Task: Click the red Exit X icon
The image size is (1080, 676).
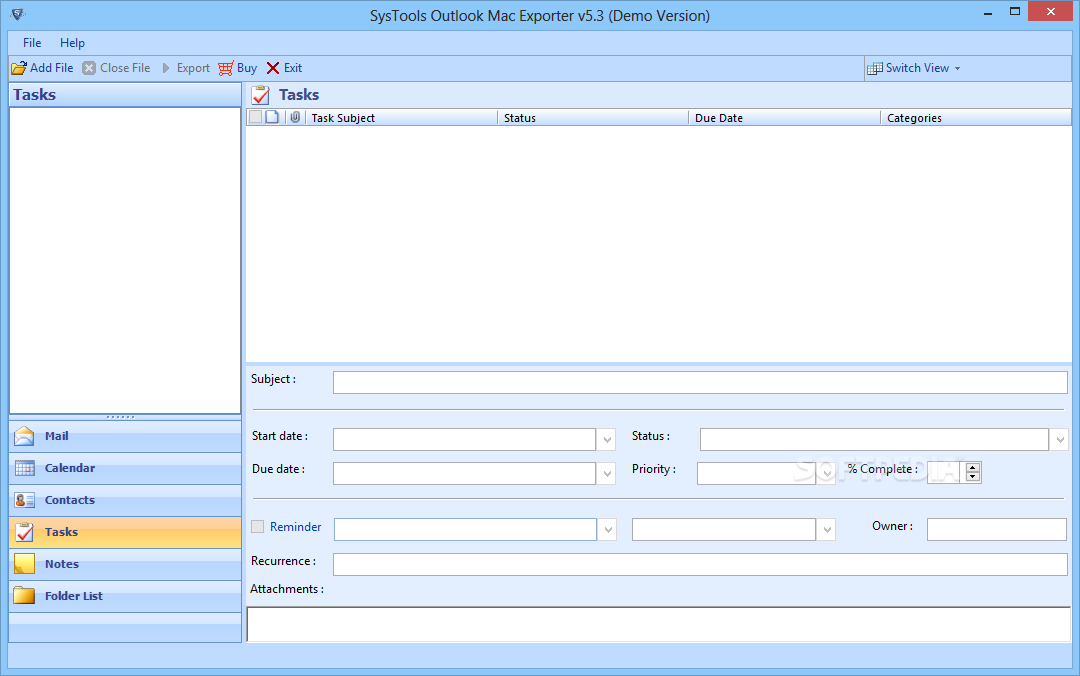Action: pos(273,68)
